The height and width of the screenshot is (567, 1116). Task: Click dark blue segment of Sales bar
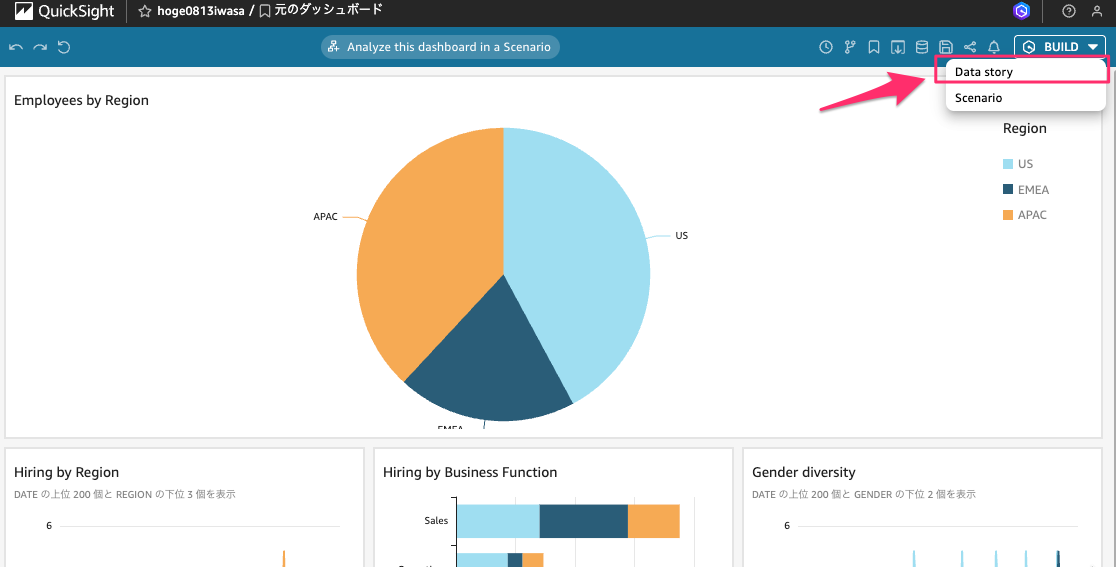(x=584, y=521)
